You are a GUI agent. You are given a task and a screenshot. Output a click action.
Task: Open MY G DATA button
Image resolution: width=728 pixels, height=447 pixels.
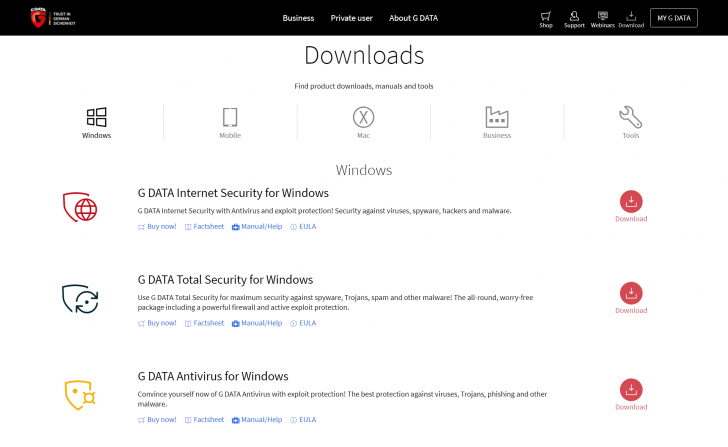(x=674, y=18)
